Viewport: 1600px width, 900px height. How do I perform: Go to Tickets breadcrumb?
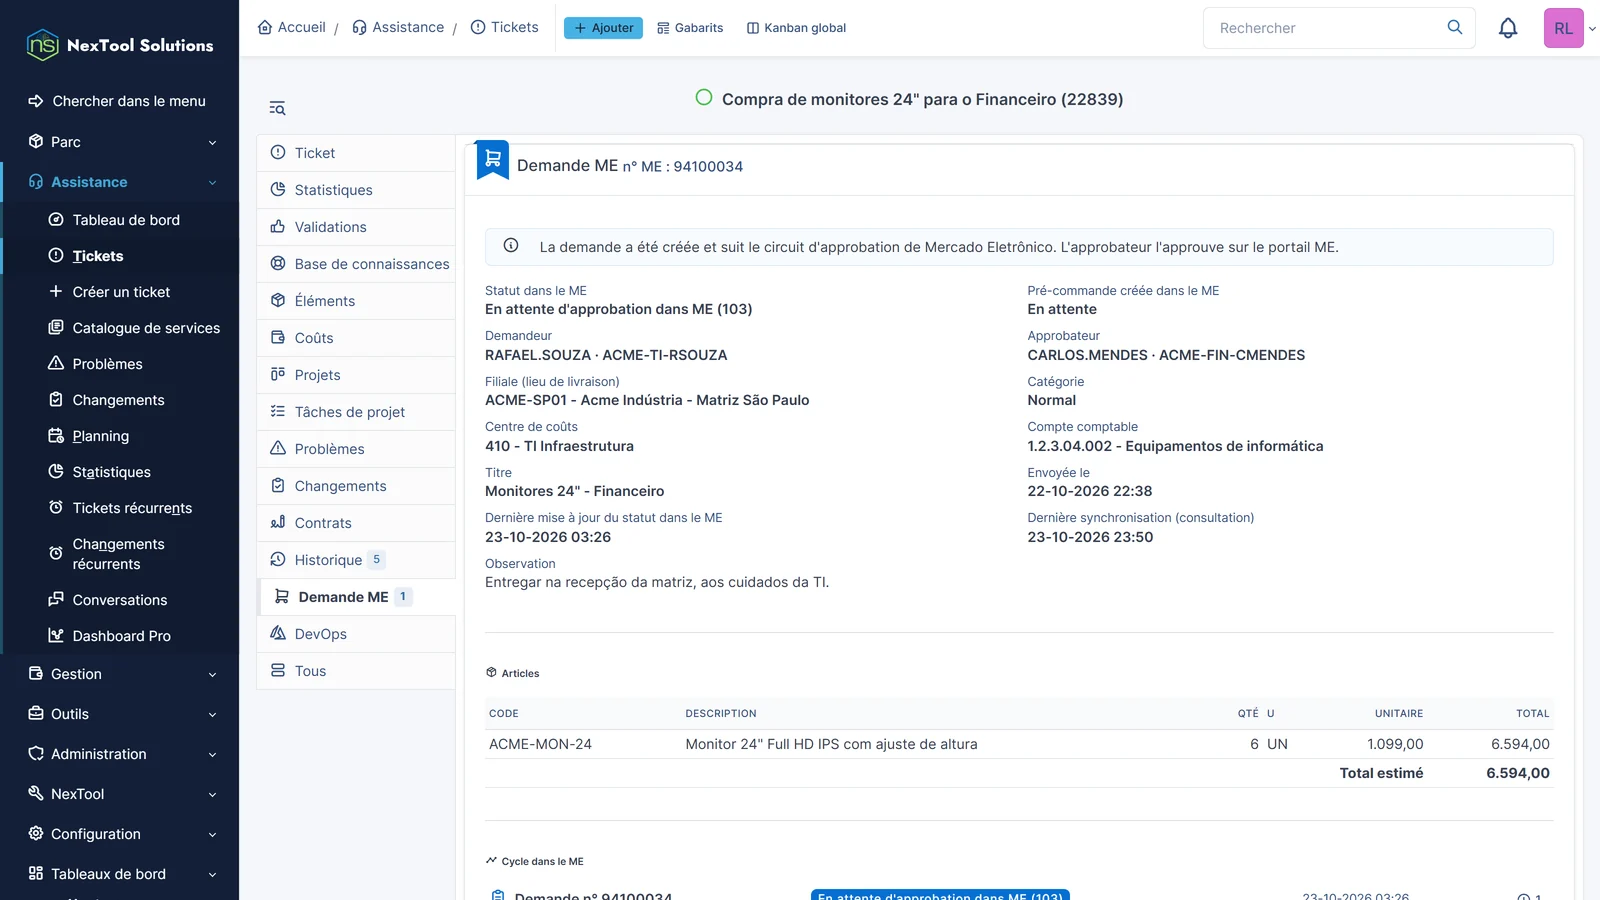click(505, 27)
